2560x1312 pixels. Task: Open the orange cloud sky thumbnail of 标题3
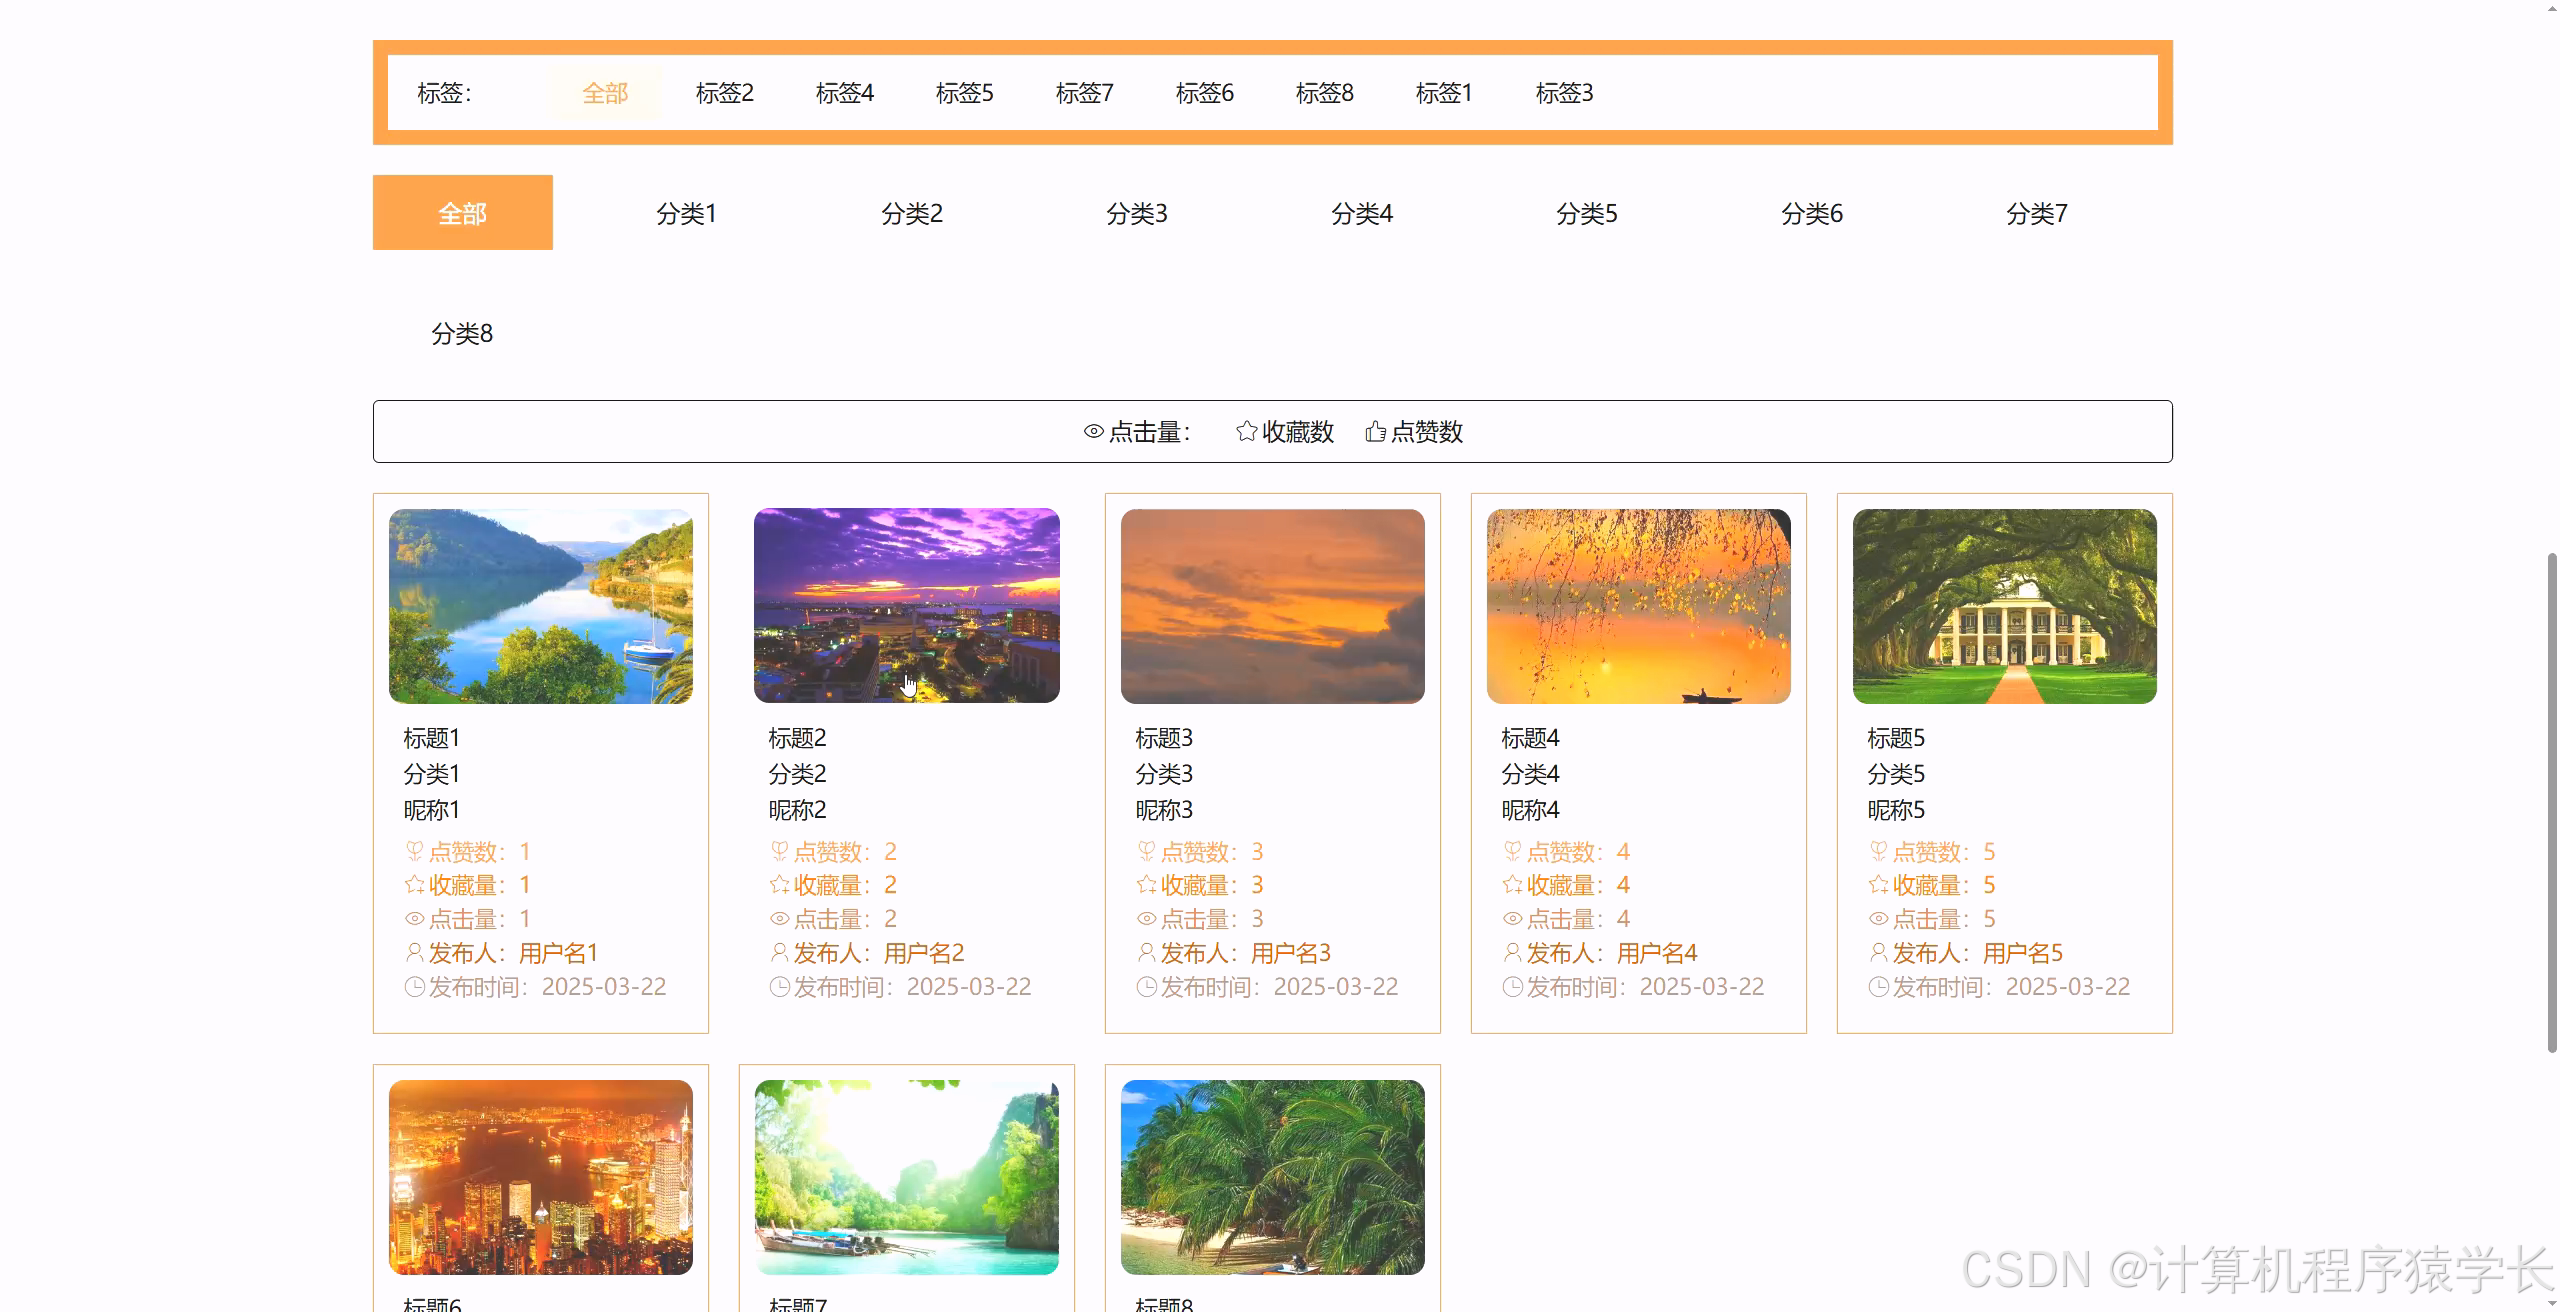pos(1273,606)
